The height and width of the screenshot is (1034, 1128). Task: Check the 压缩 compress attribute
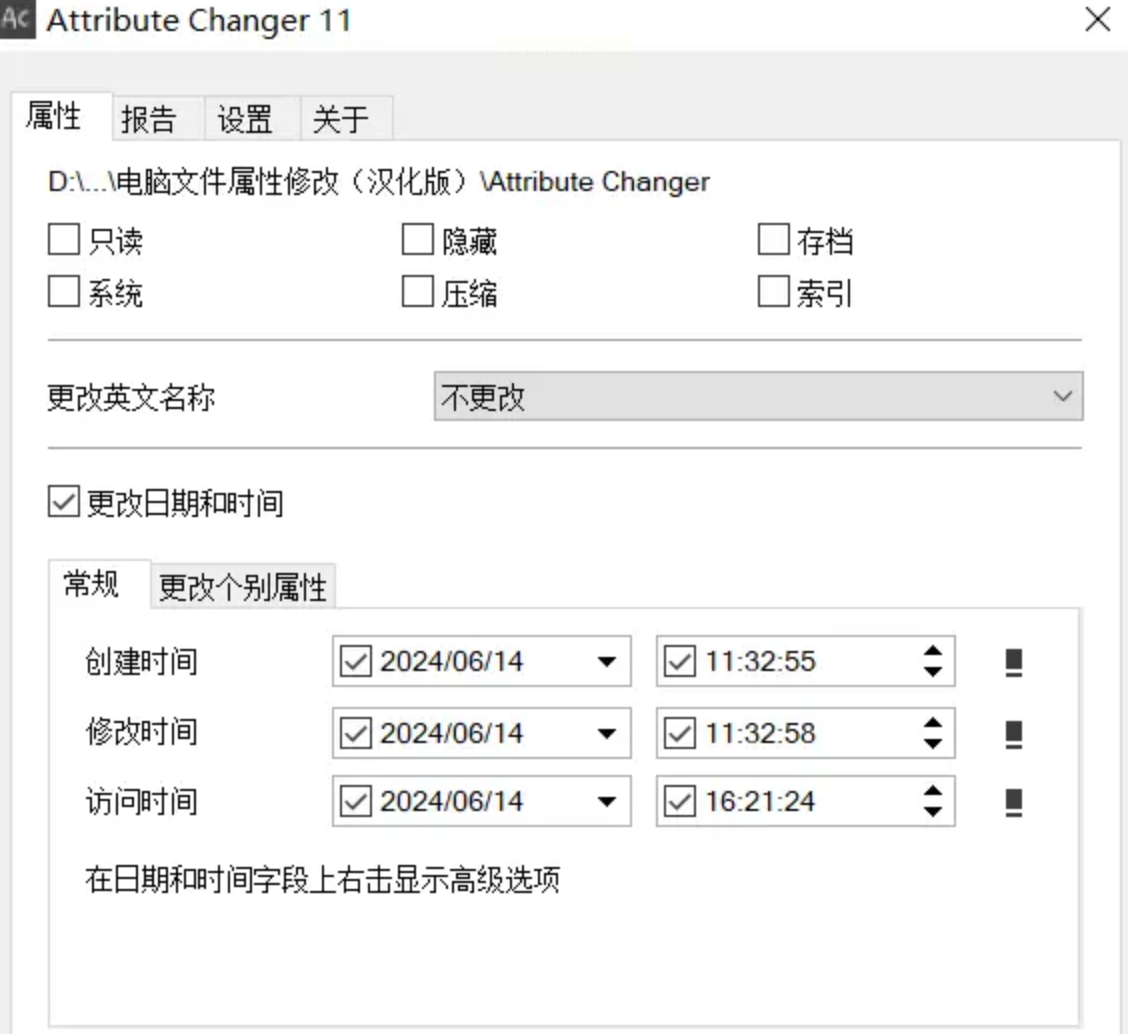[417, 293]
